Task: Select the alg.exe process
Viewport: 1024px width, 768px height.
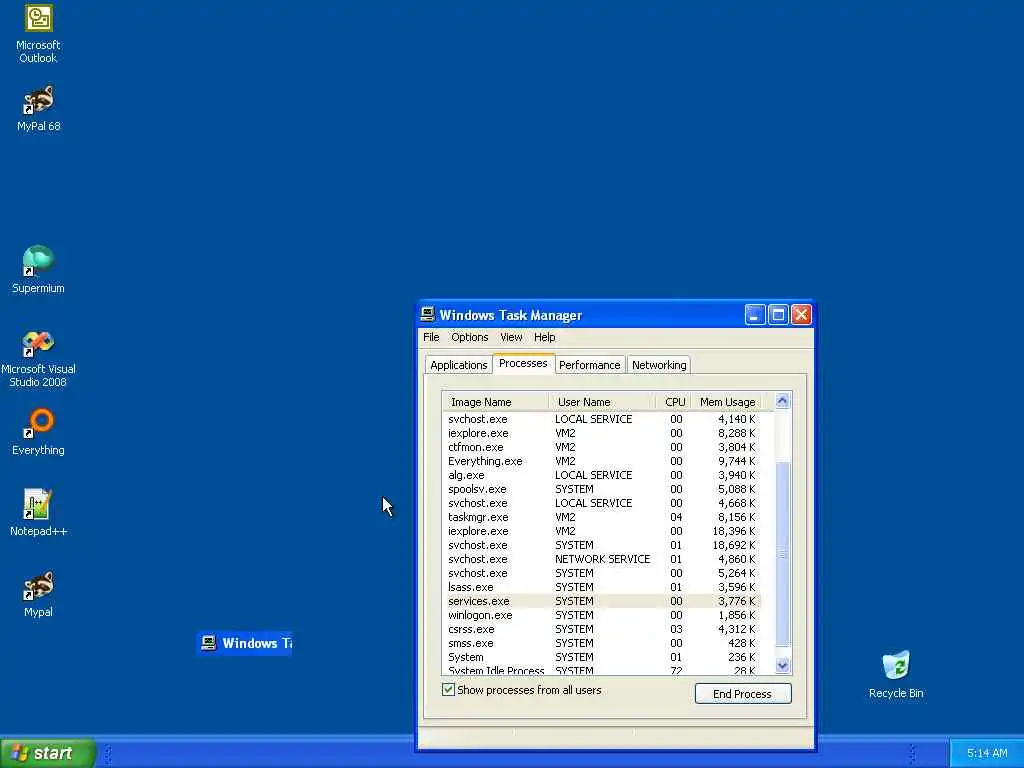Action: pyautogui.click(x=601, y=475)
